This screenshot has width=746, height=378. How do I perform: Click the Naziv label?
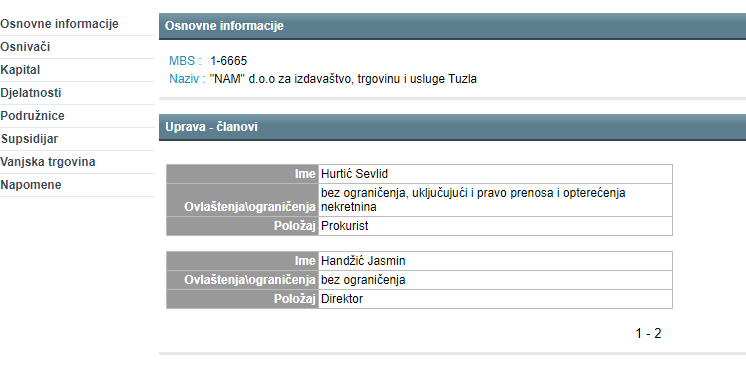187,78
